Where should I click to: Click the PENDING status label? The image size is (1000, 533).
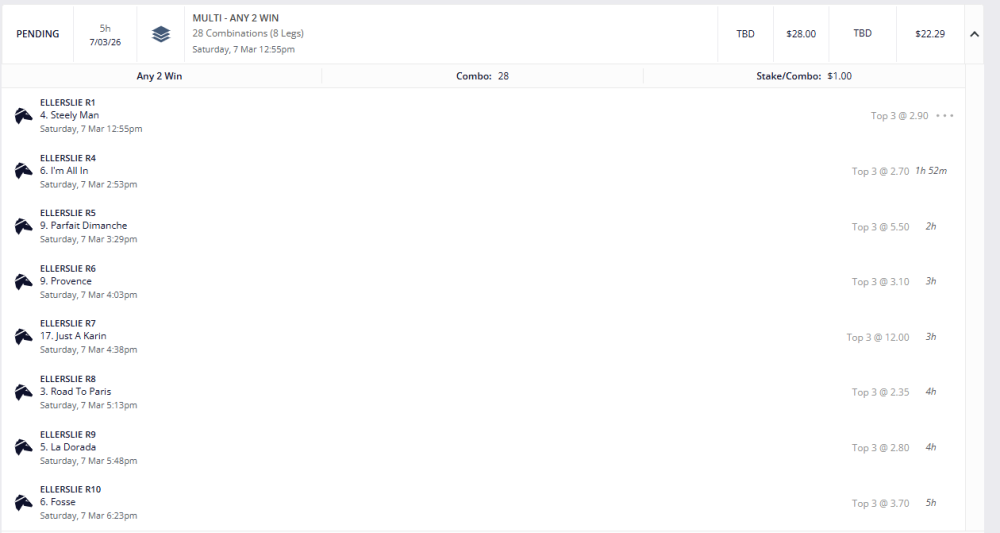pos(38,34)
